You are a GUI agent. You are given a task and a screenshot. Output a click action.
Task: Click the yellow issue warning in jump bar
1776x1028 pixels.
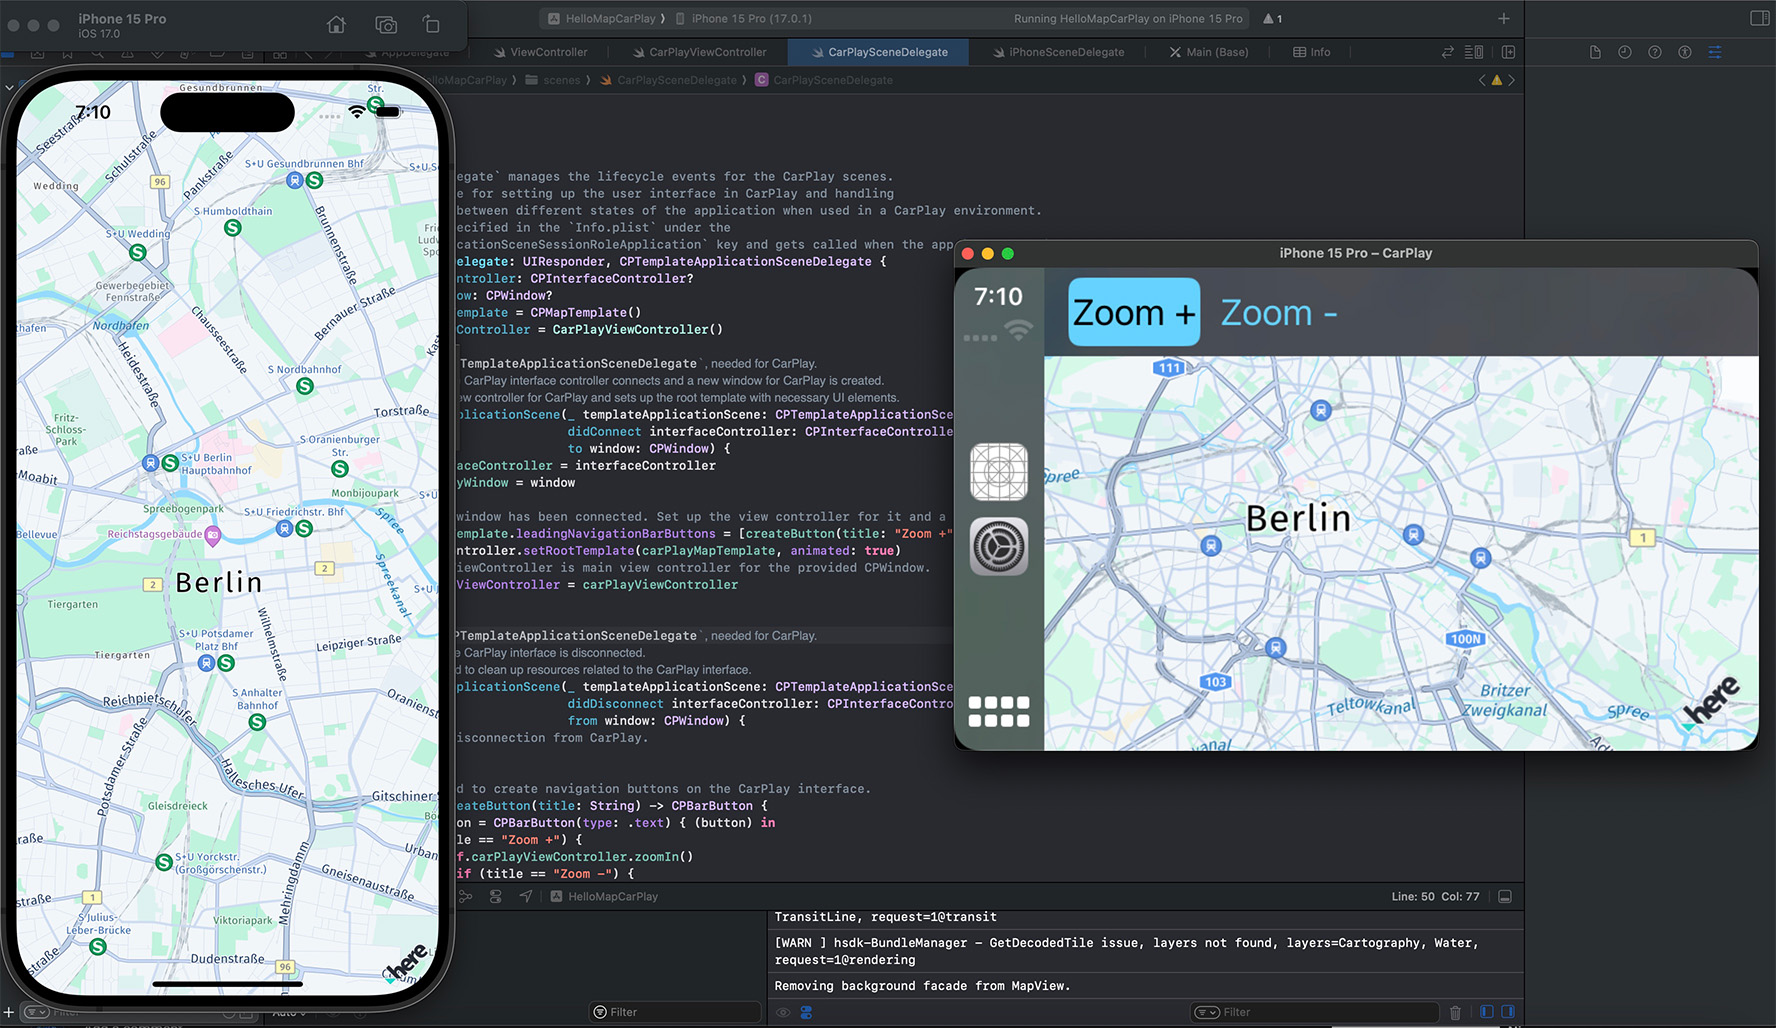1497,80
